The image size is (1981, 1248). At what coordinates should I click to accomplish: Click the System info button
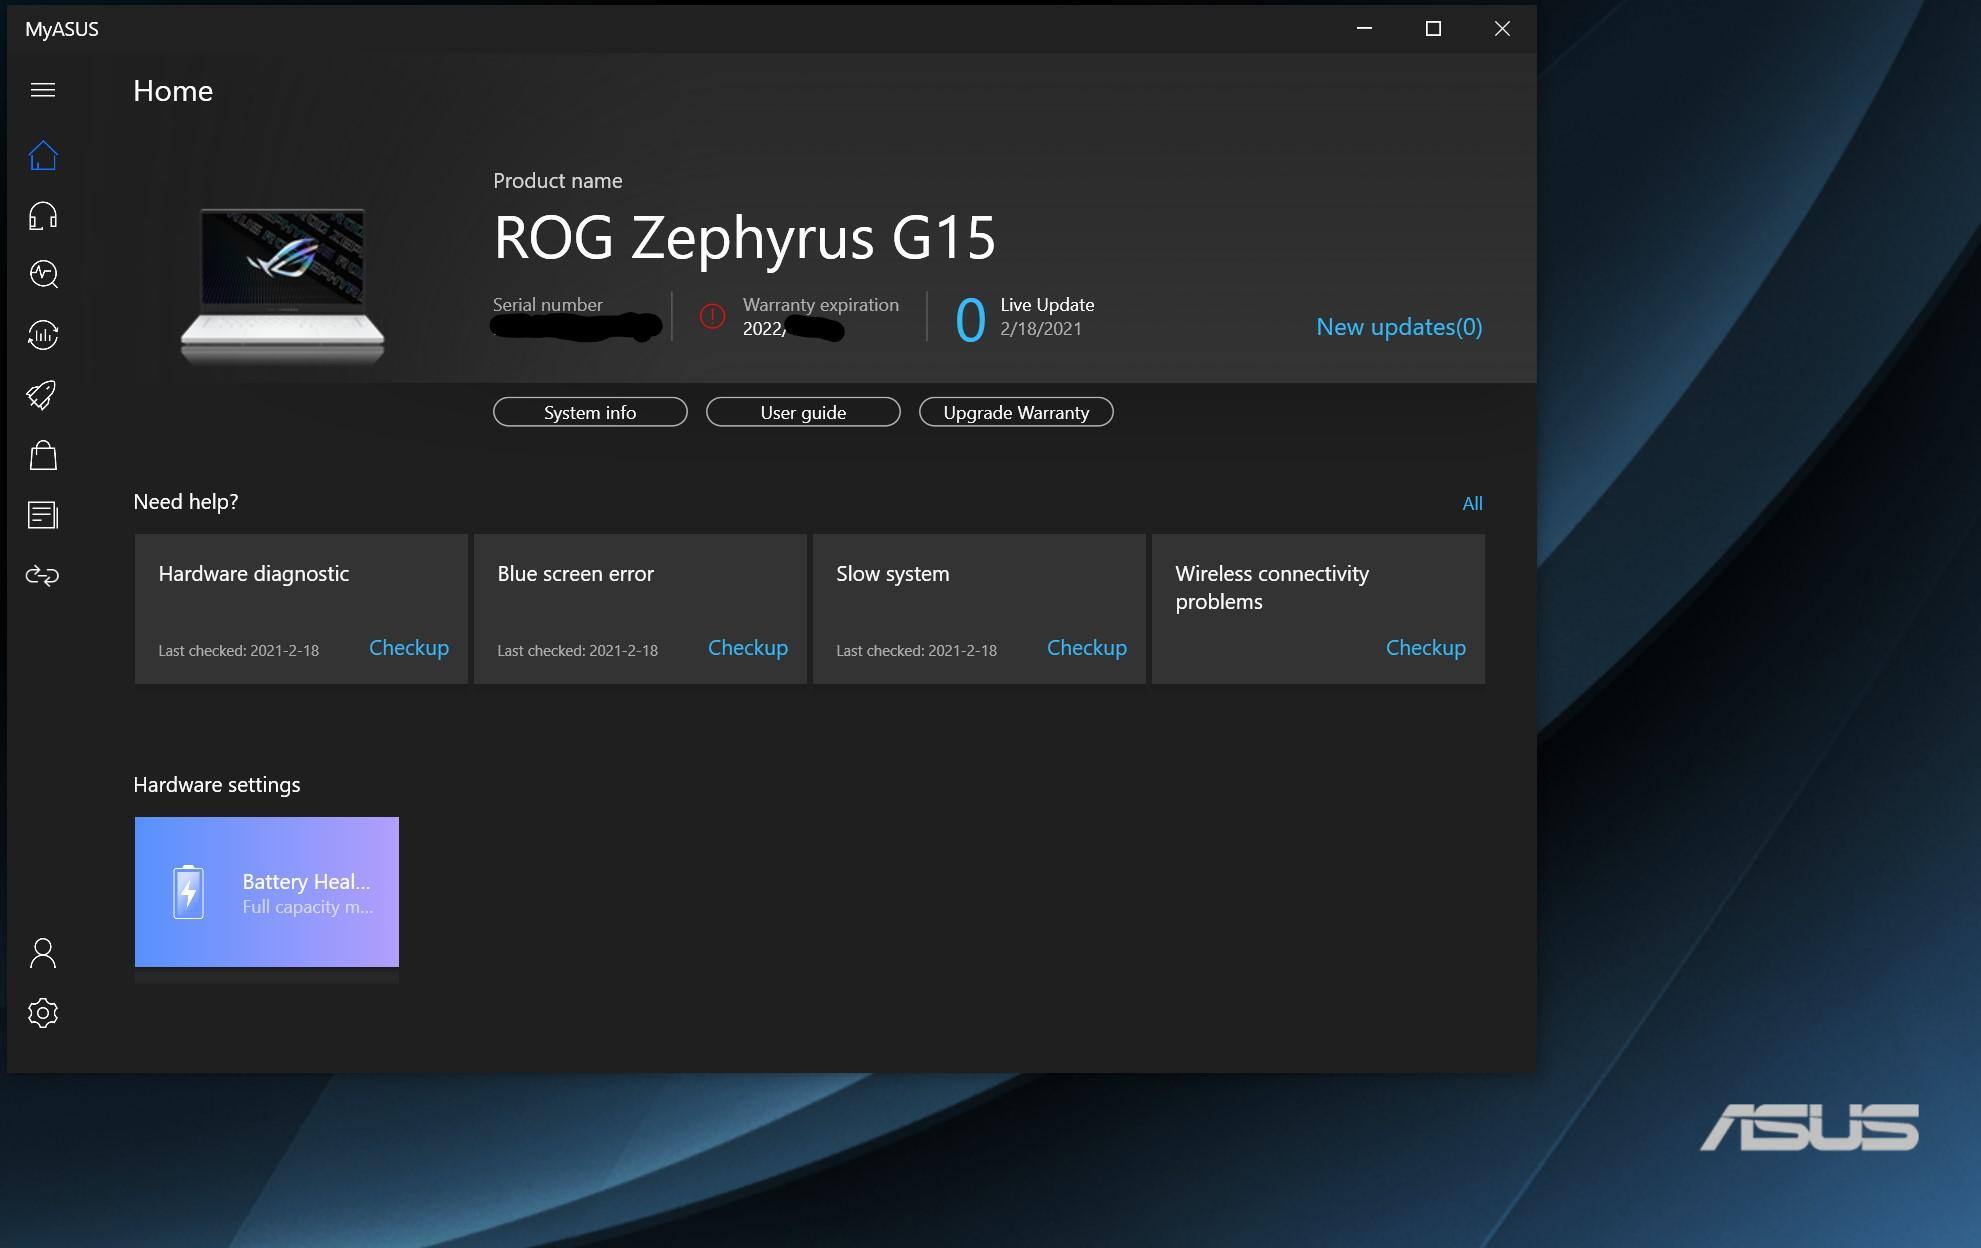590,412
